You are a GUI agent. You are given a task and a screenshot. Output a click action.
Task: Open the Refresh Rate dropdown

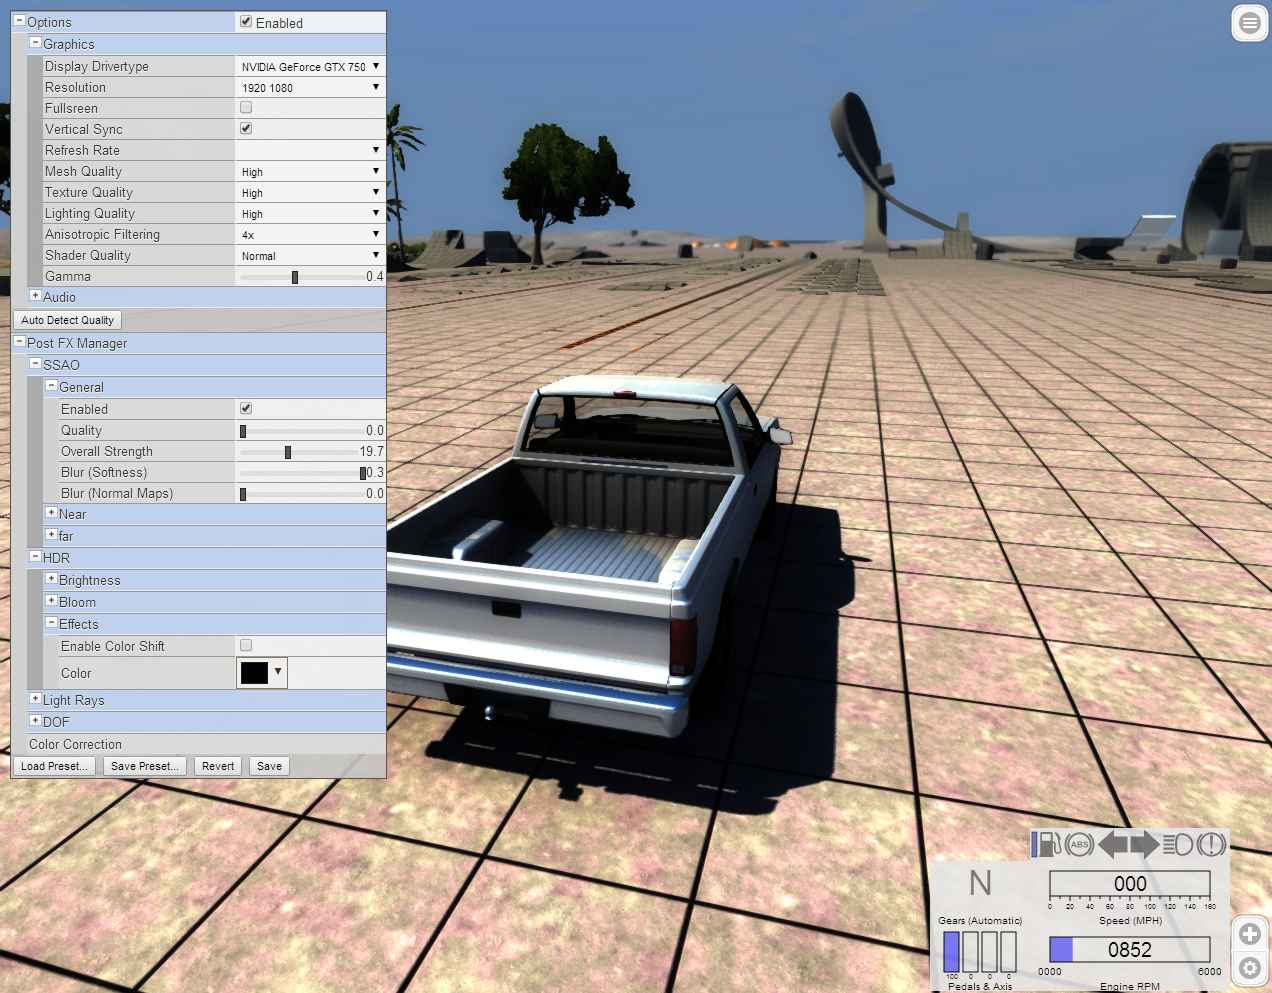[x=310, y=150]
